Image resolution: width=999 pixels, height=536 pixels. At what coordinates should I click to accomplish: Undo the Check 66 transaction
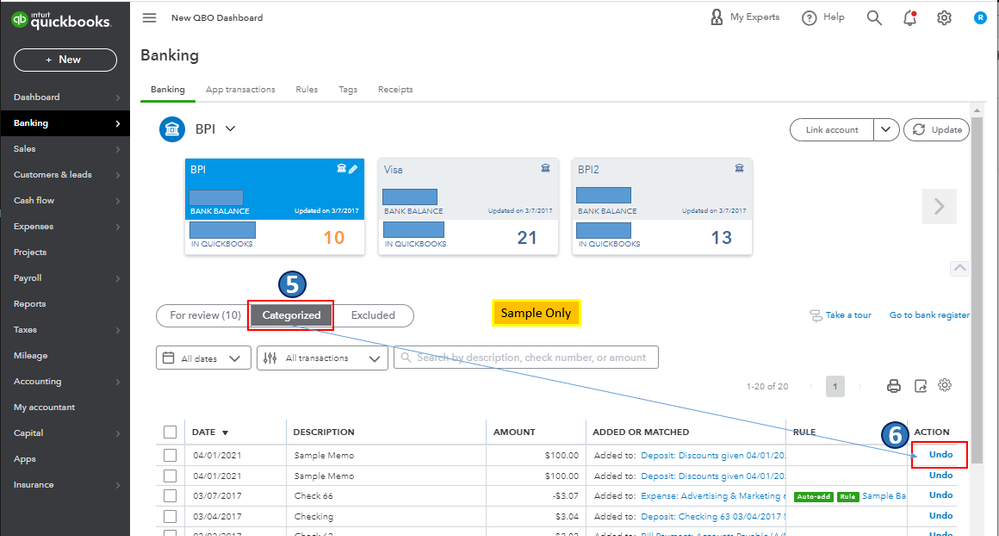pos(940,495)
